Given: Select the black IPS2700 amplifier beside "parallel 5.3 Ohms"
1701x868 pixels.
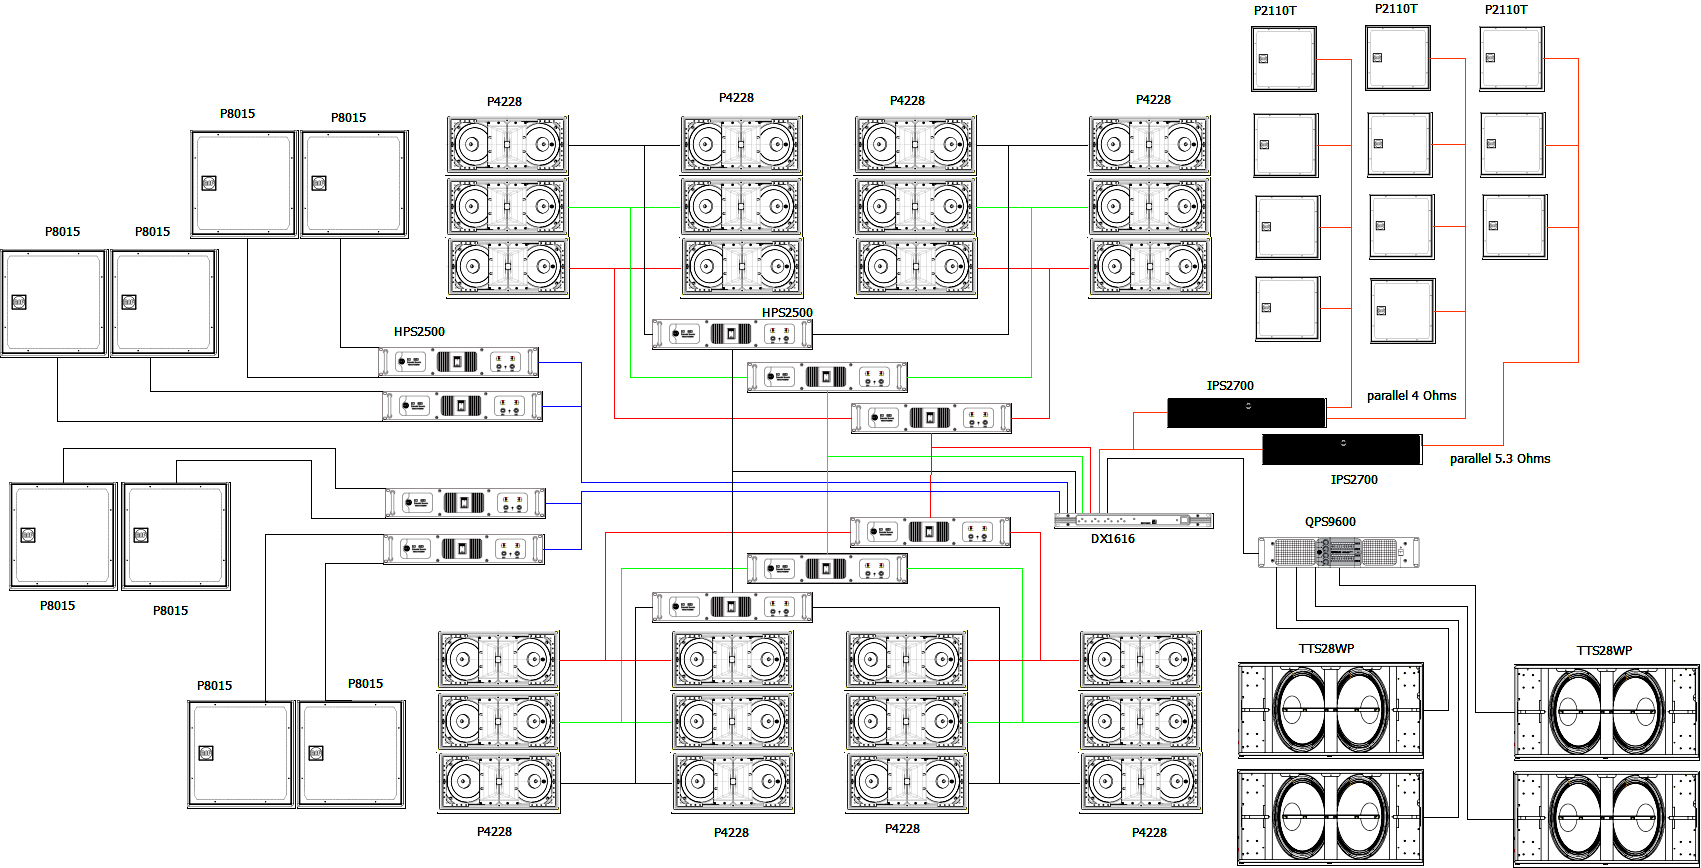Looking at the screenshot, I should 1341,449.
